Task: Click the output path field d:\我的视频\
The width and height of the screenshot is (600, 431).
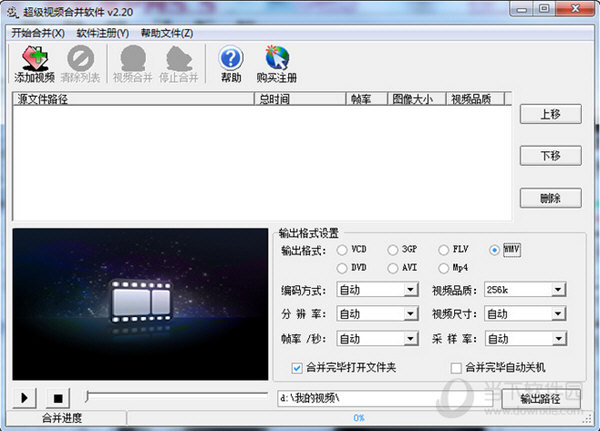Action: tap(385, 398)
